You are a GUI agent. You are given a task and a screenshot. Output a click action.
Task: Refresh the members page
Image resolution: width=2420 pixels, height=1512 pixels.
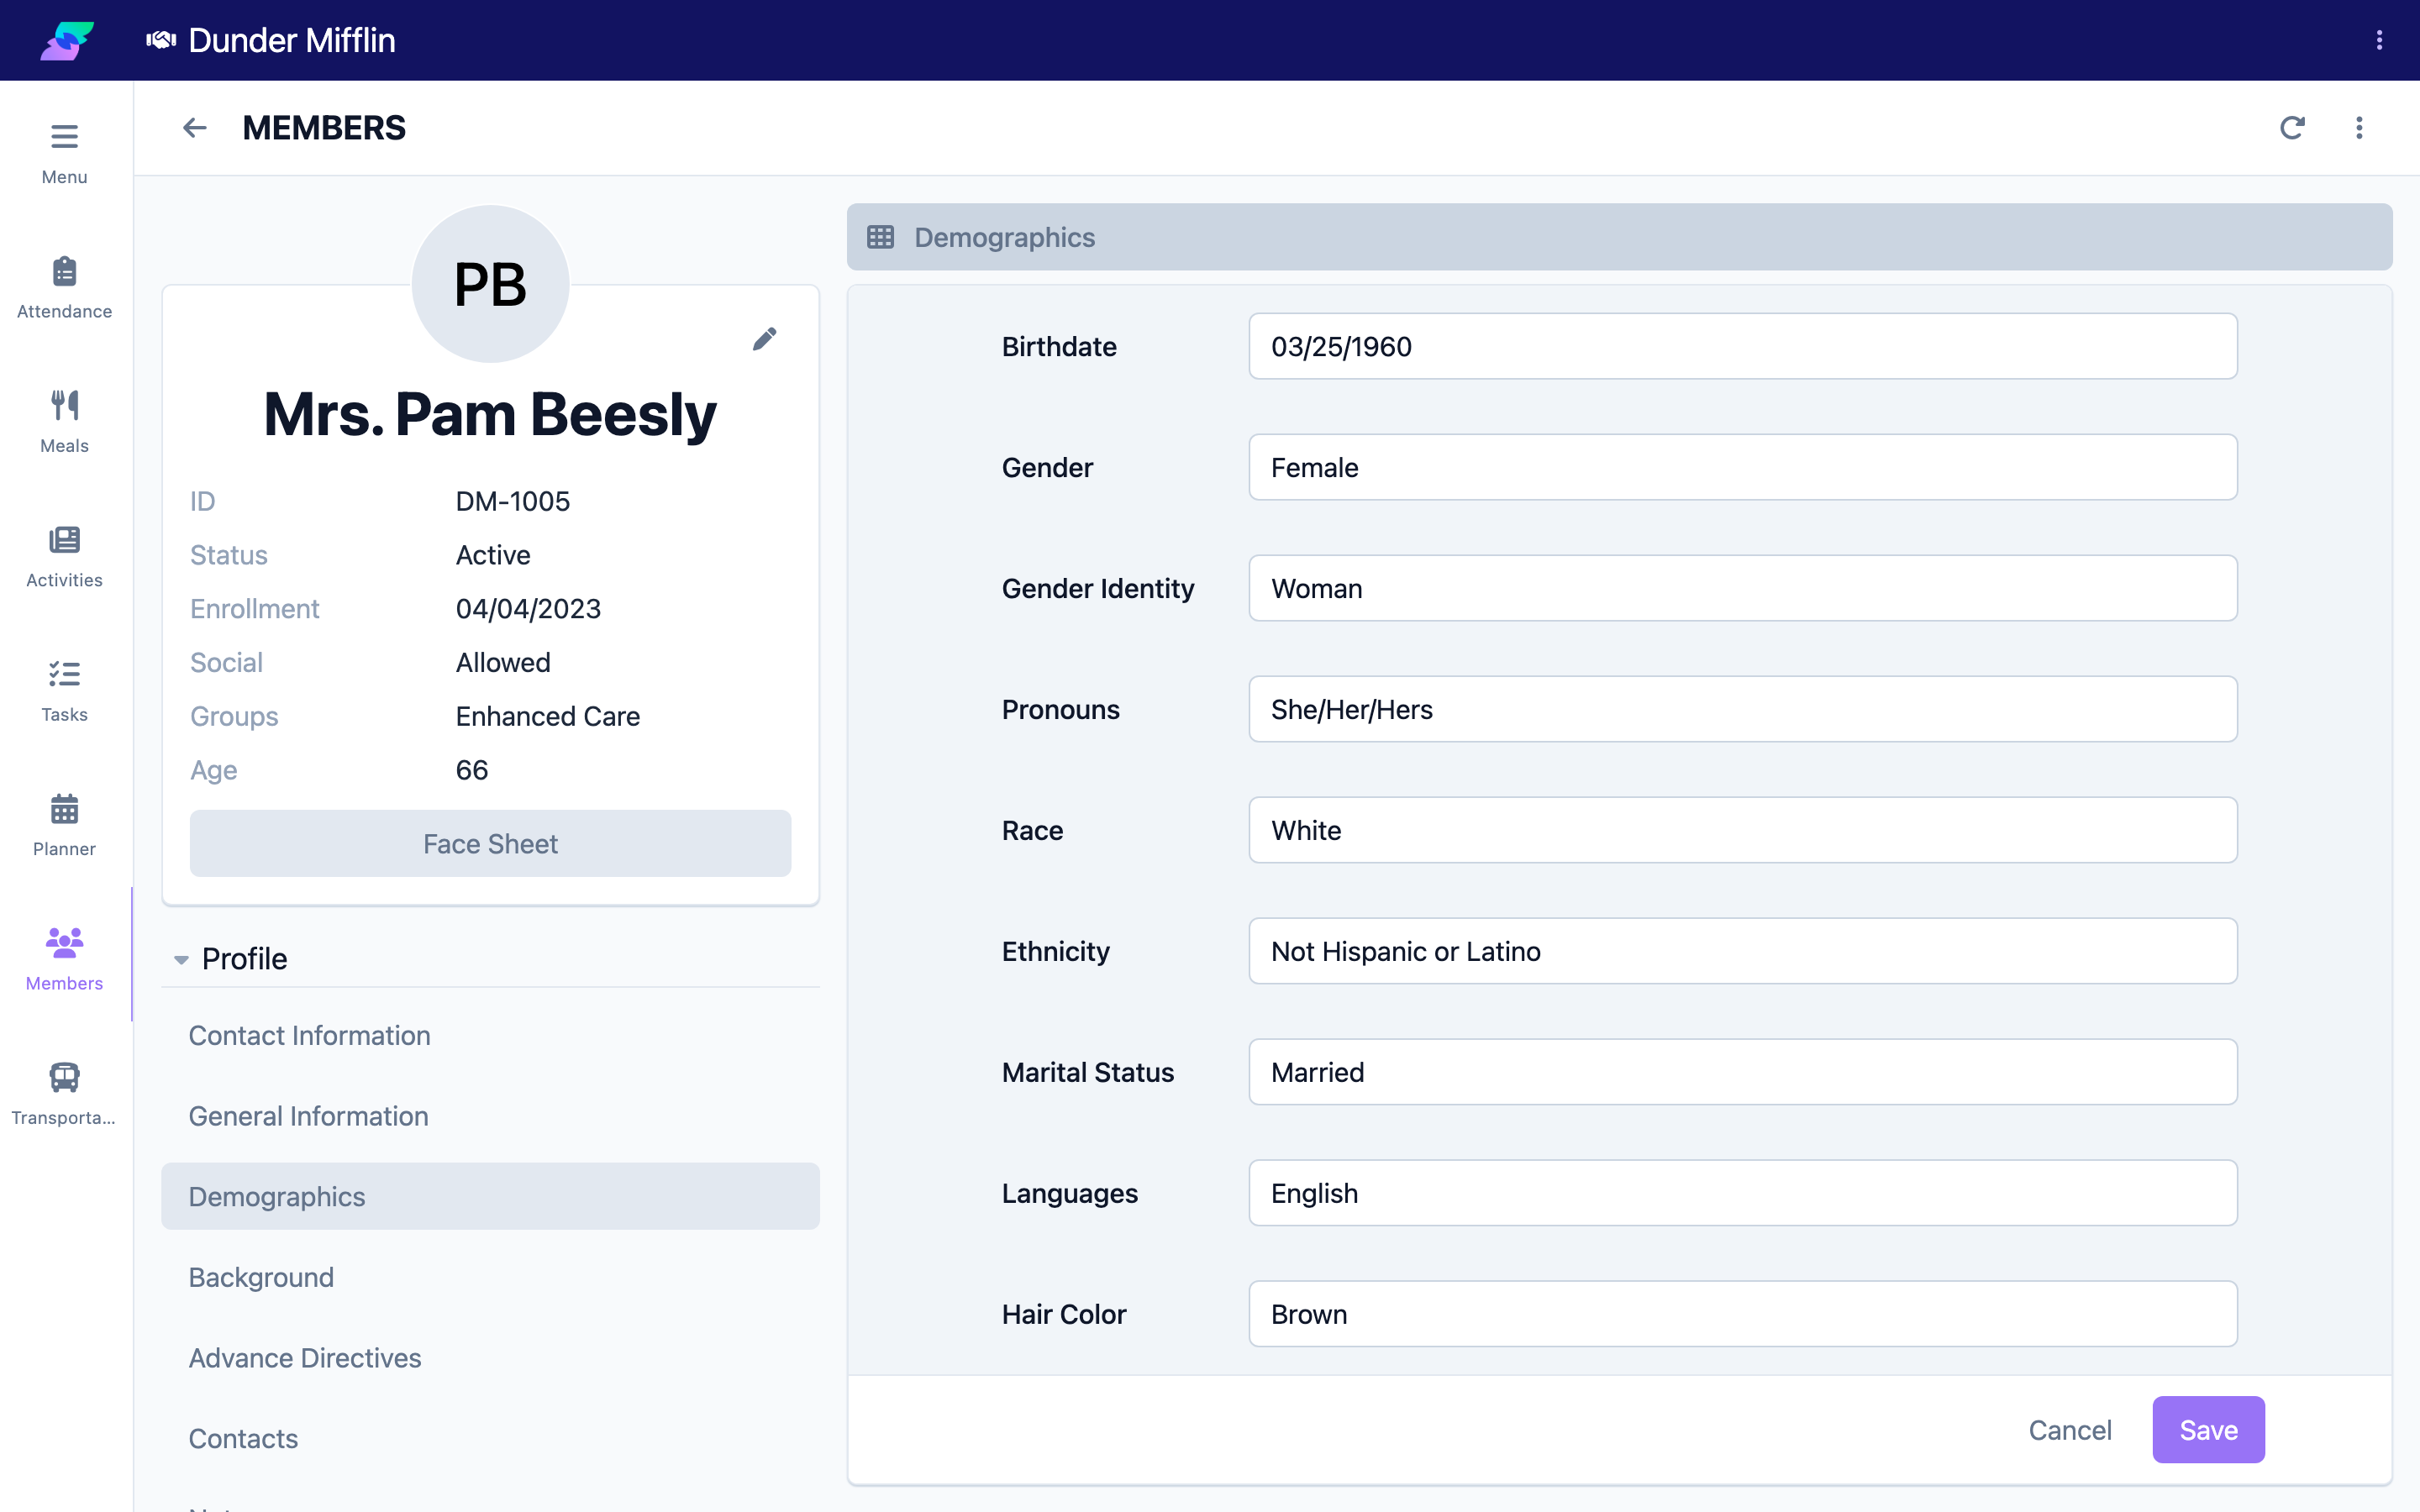tap(2292, 128)
